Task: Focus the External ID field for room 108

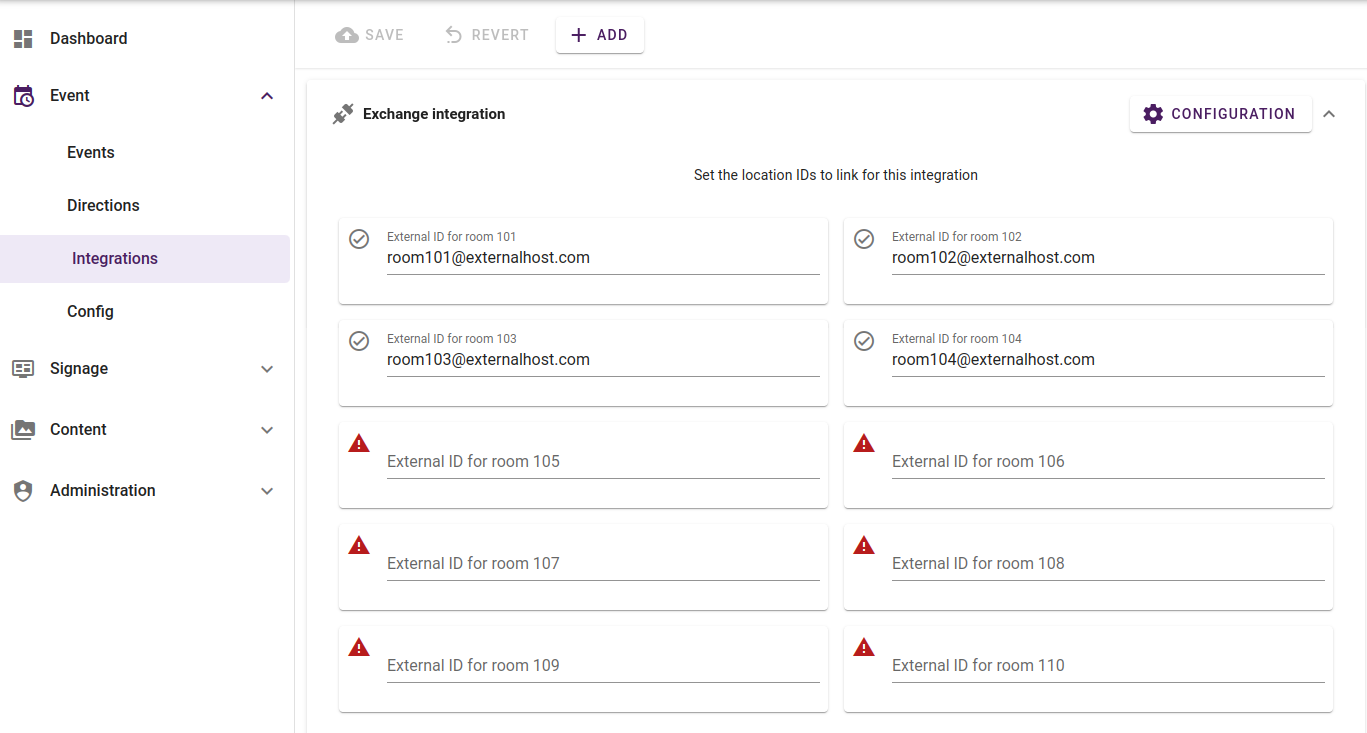Action: (1108, 564)
